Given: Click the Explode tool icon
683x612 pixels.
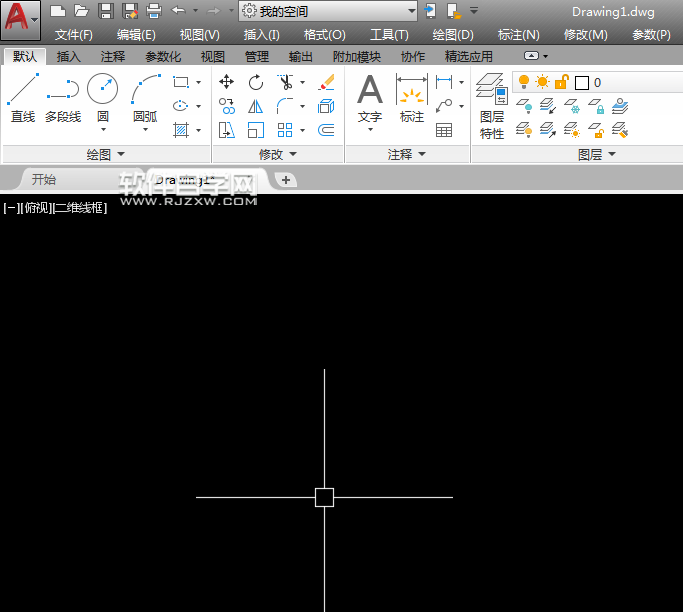Looking at the screenshot, I should 326,106.
